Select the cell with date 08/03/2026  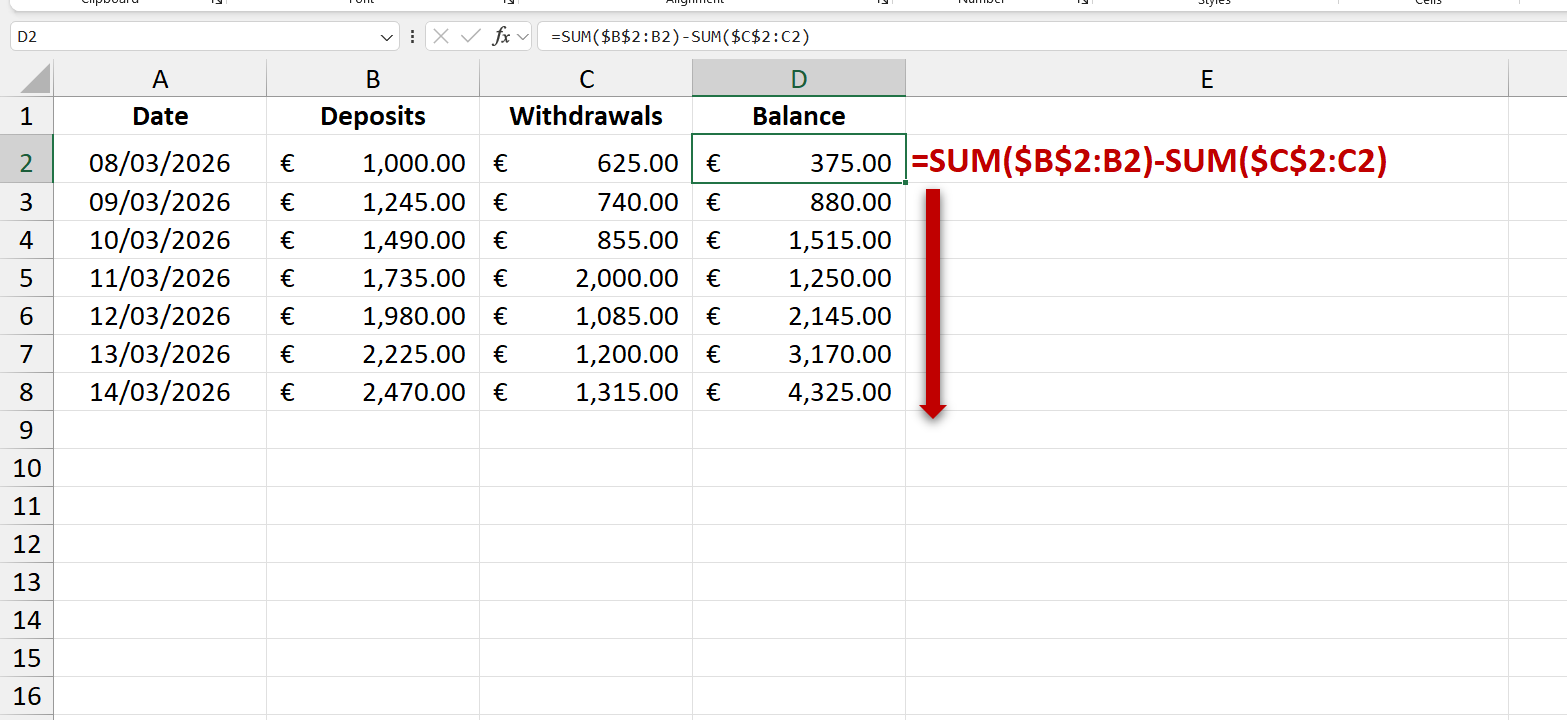tap(160, 159)
